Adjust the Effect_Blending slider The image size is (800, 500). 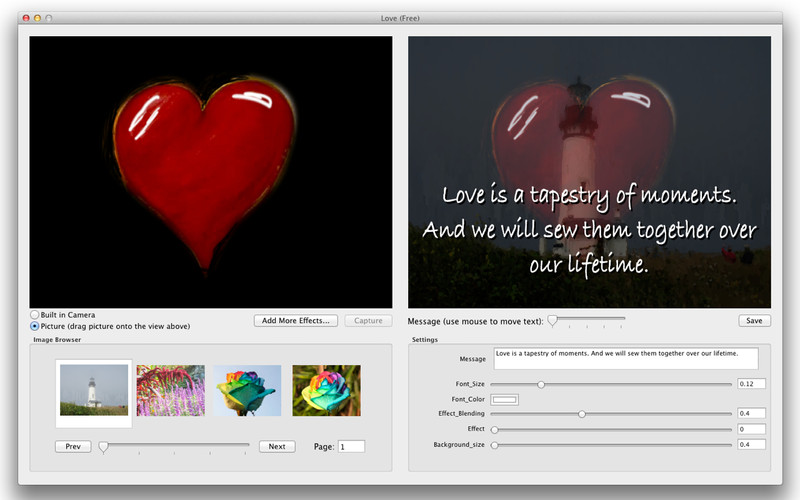611,414
